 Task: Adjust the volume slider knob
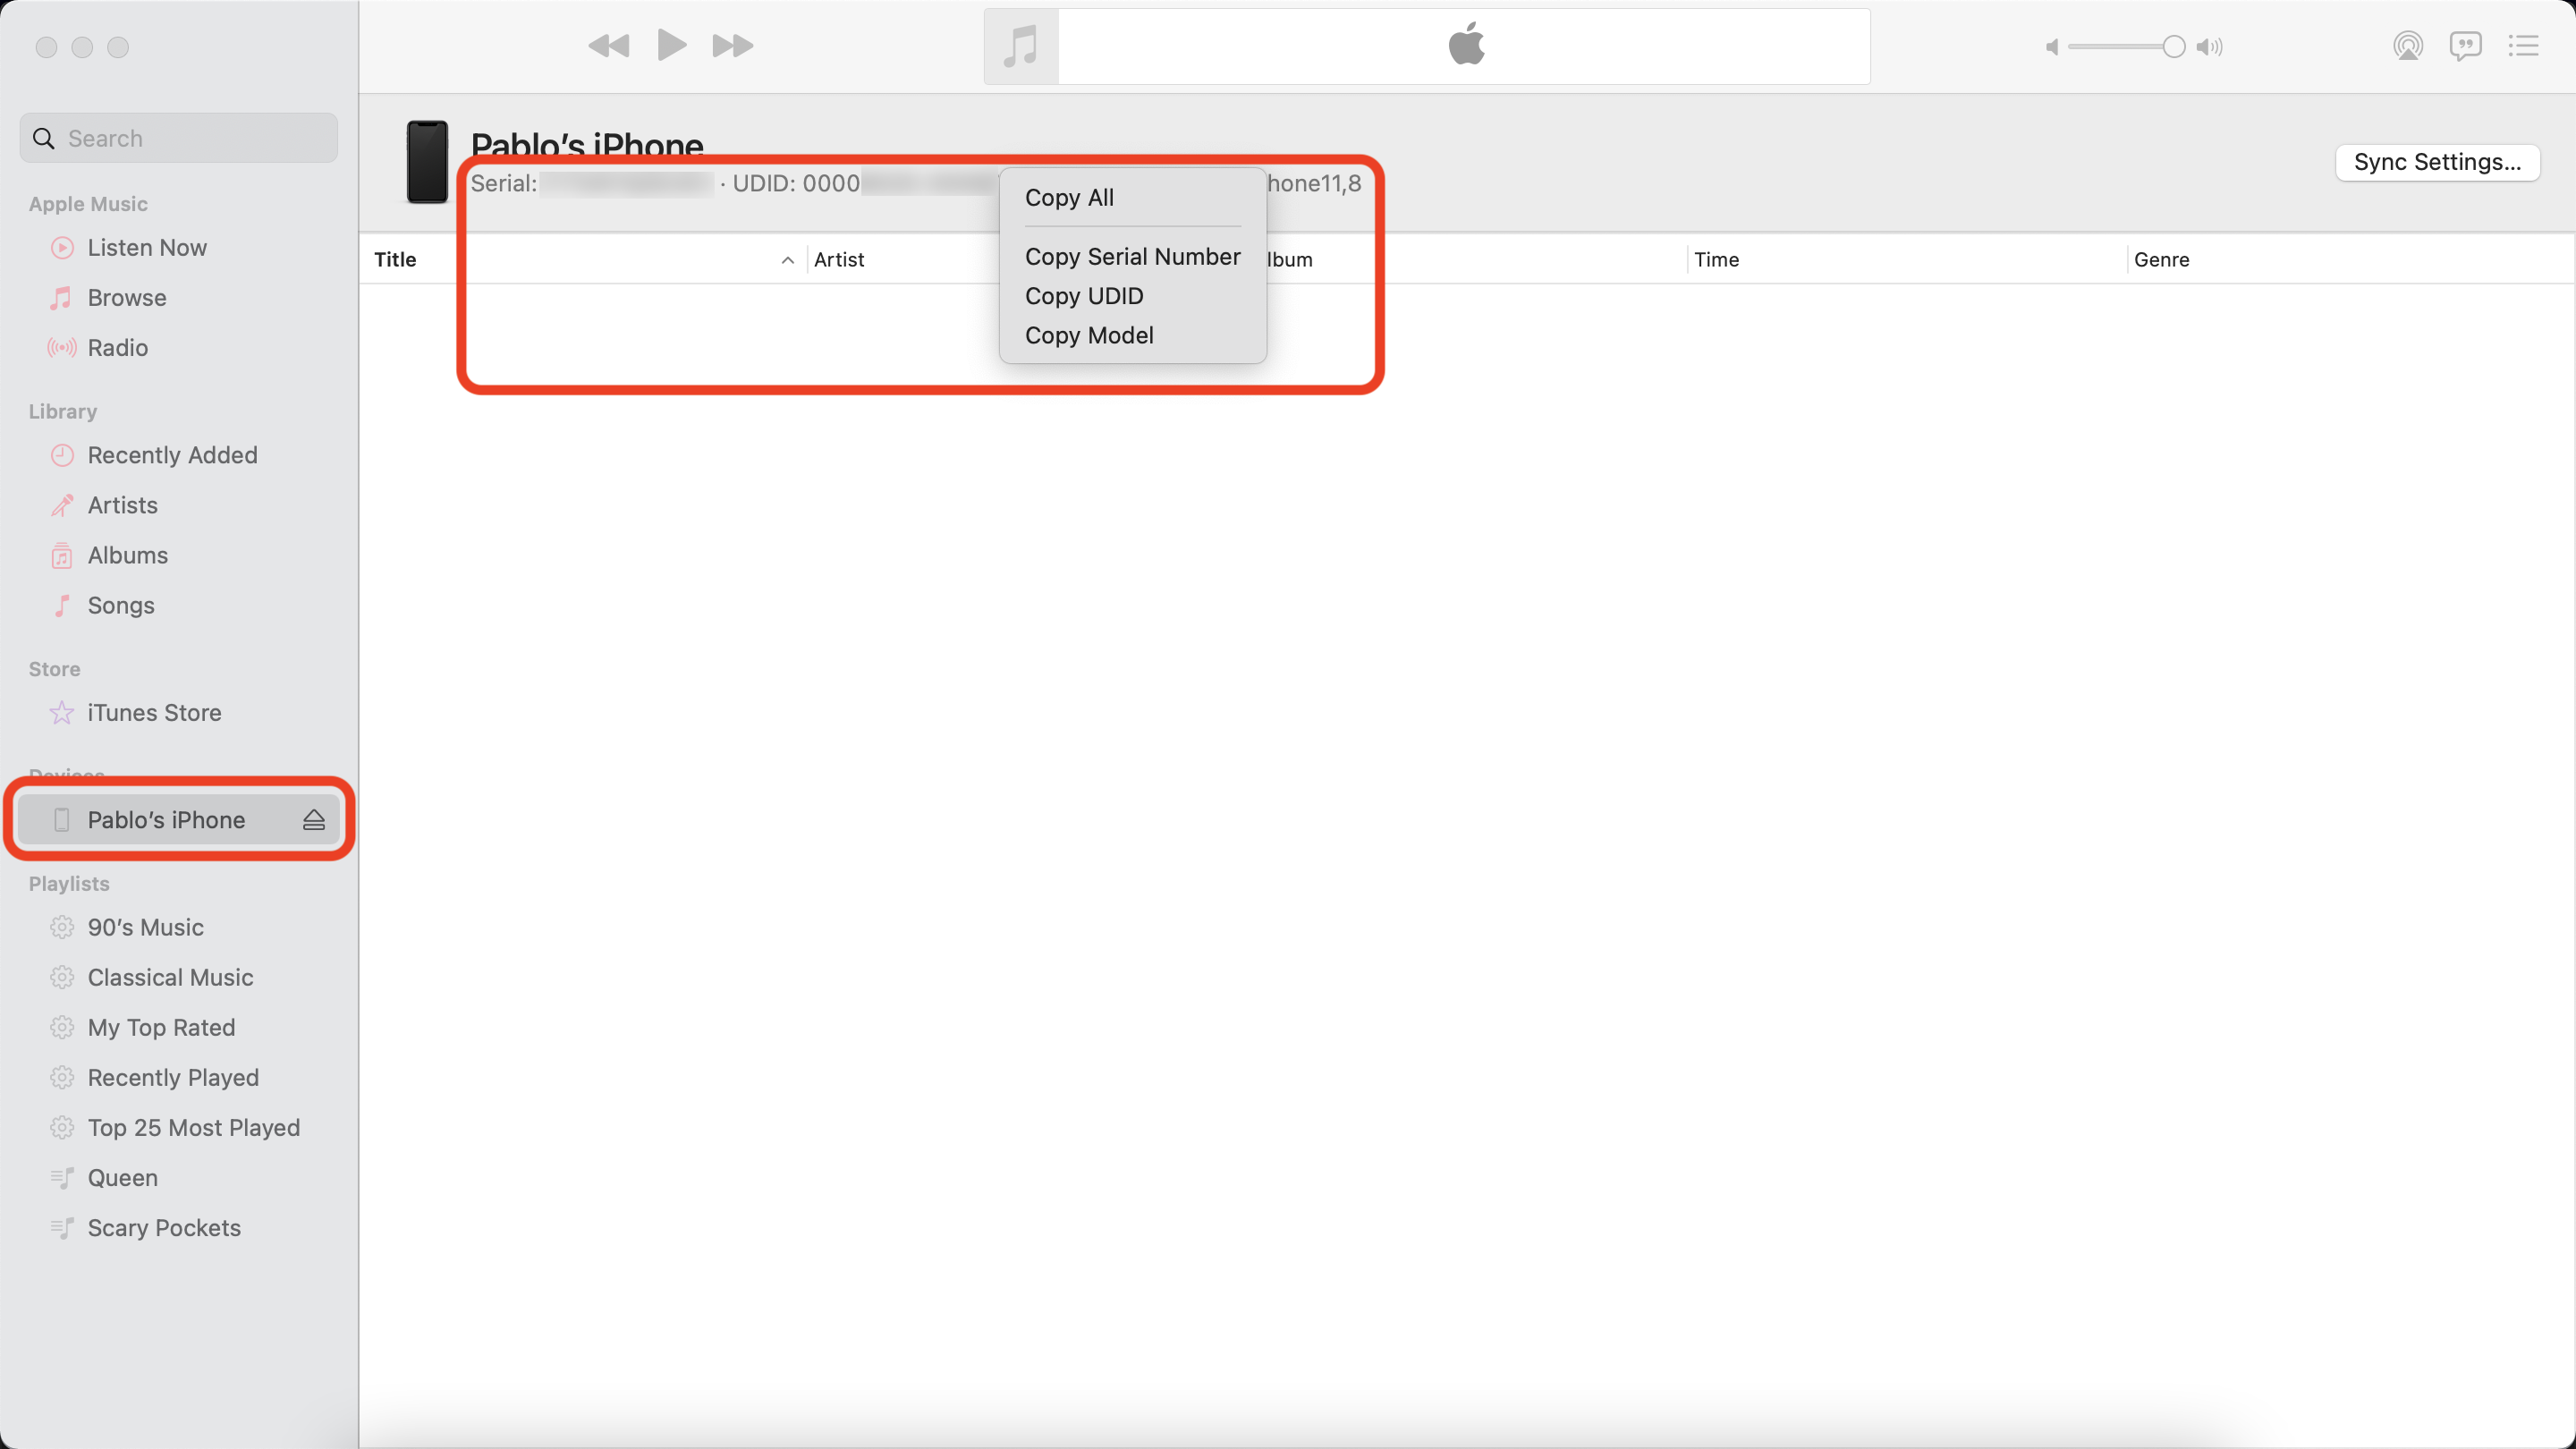point(2173,47)
